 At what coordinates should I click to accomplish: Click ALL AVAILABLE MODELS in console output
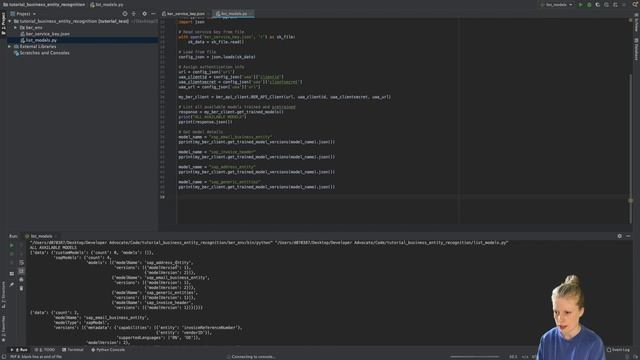click(53, 248)
